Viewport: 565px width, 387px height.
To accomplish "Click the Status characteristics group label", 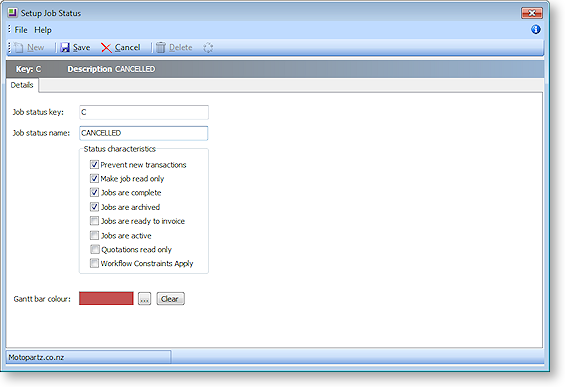I will pyautogui.click(x=120, y=149).
